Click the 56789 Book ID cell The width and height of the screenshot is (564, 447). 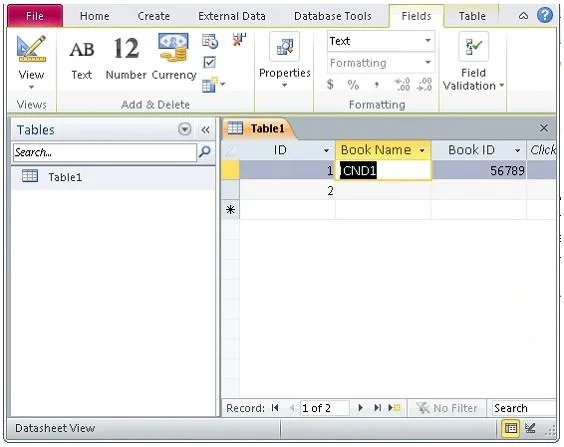pyautogui.click(x=479, y=170)
